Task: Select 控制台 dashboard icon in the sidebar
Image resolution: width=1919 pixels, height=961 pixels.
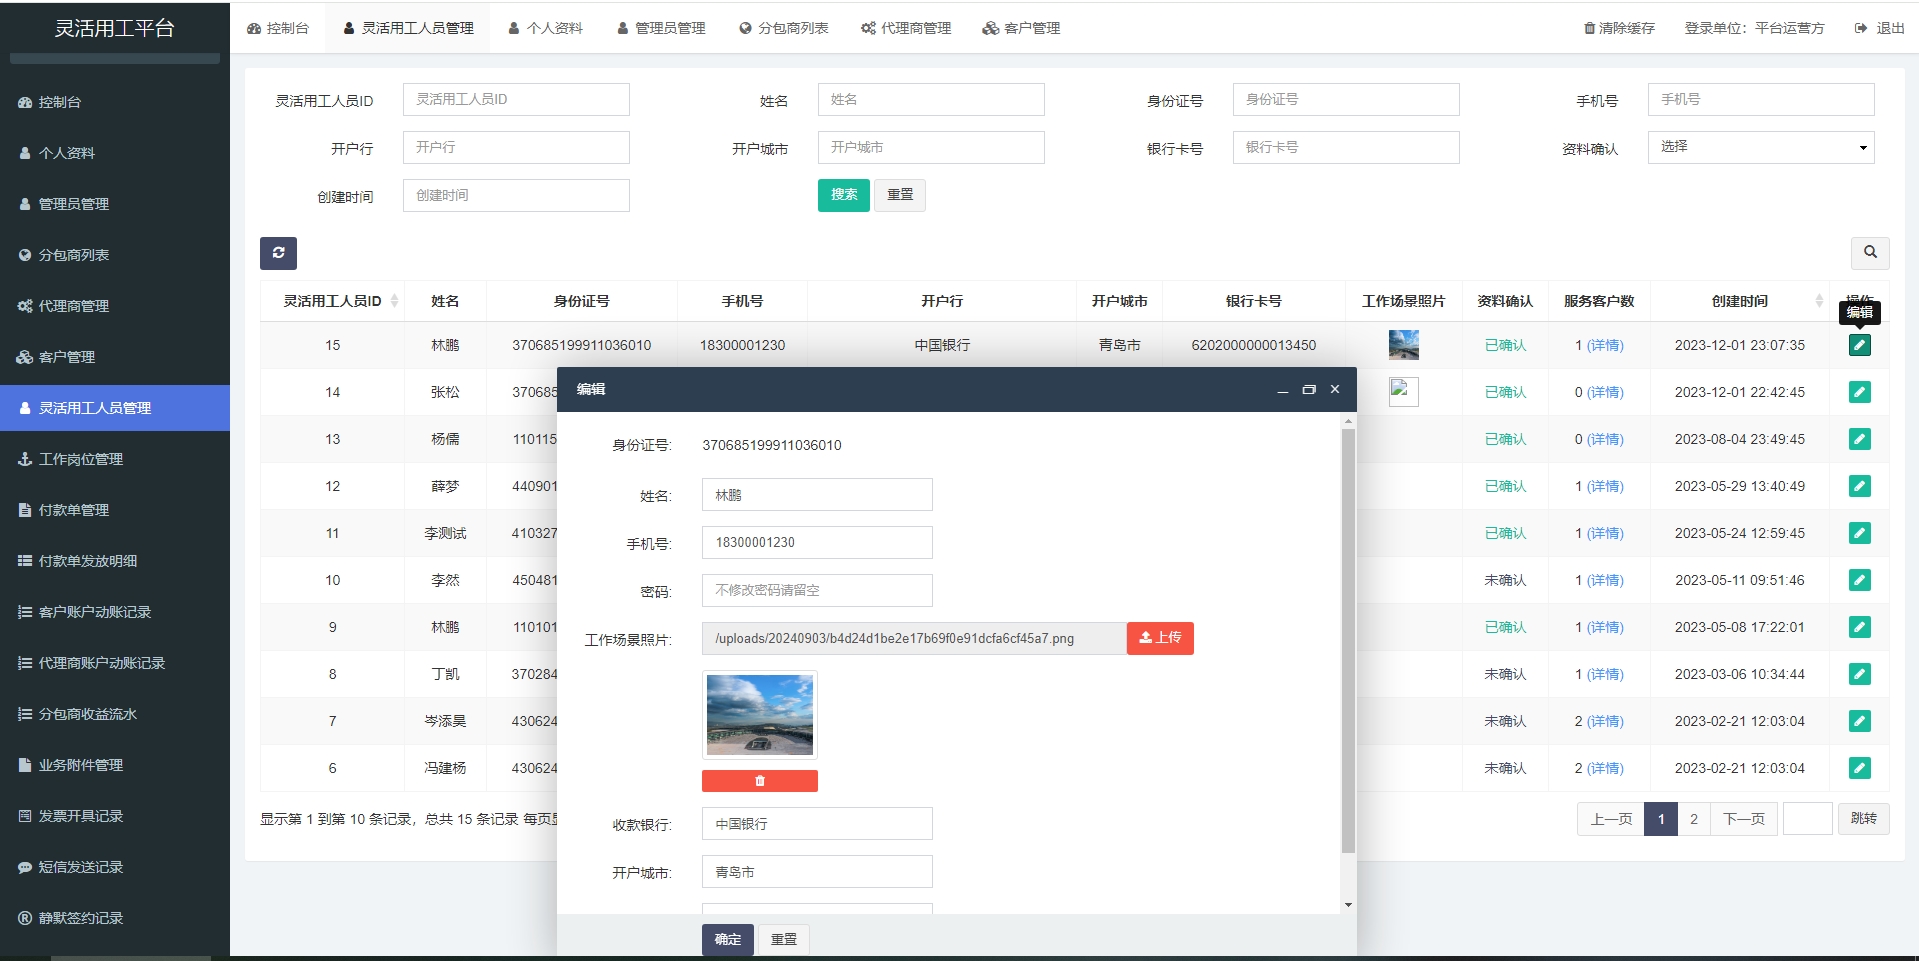Action: coord(24,101)
